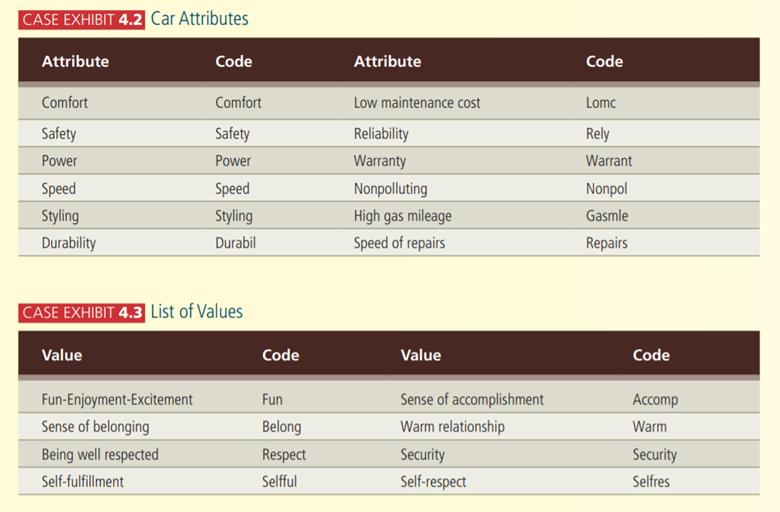Click the 'Sense of accomplishment' value cell
Screen dimensions: 780x512
(472, 399)
